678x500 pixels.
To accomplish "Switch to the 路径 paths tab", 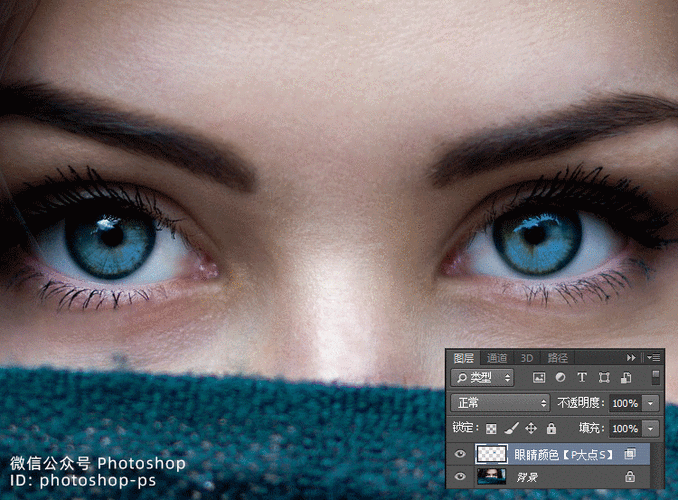I will (x=558, y=357).
